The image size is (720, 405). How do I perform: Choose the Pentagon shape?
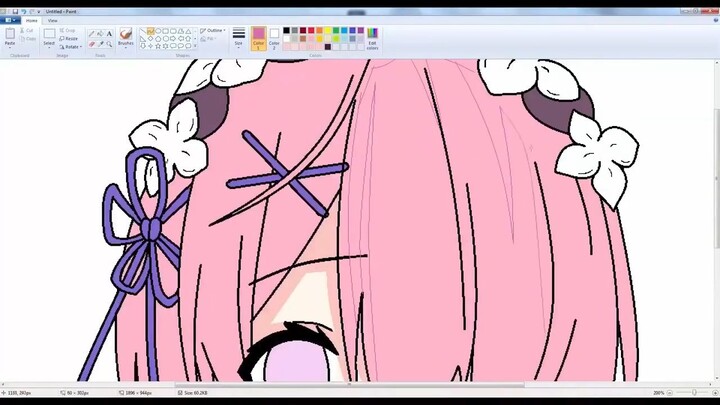(158, 39)
